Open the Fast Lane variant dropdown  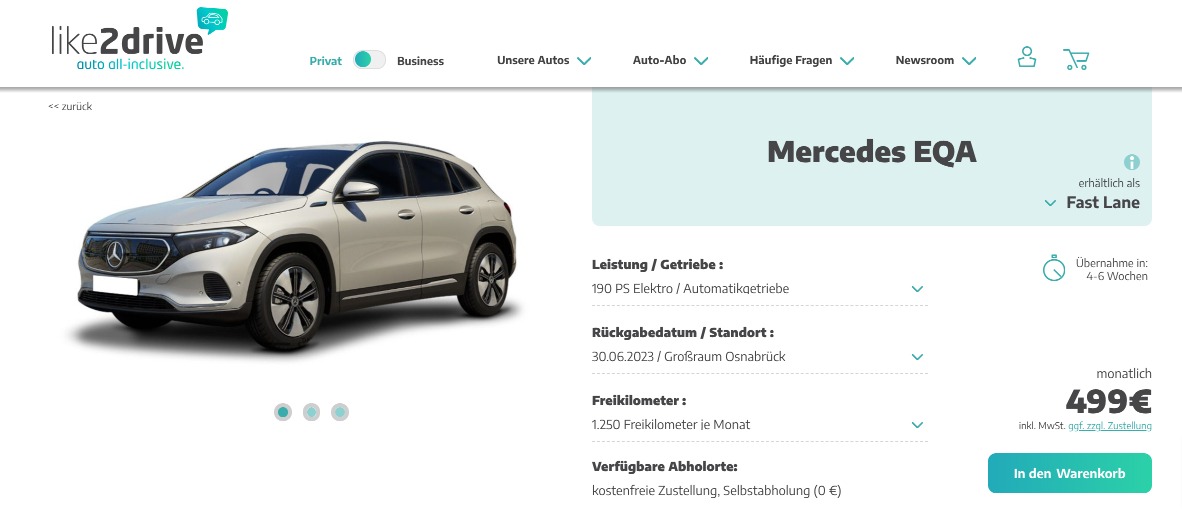pyautogui.click(x=1092, y=203)
